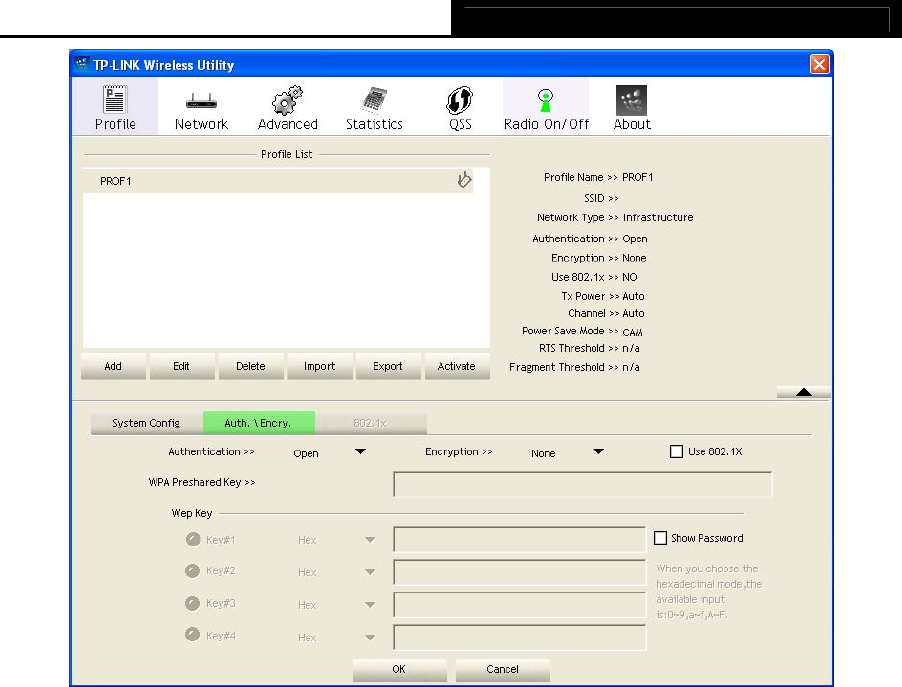Image resolution: width=902 pixels, height=687 pixels.
Task: Select the Key#4 radio button
Action: pyautogui.click(x=193, y=635)
